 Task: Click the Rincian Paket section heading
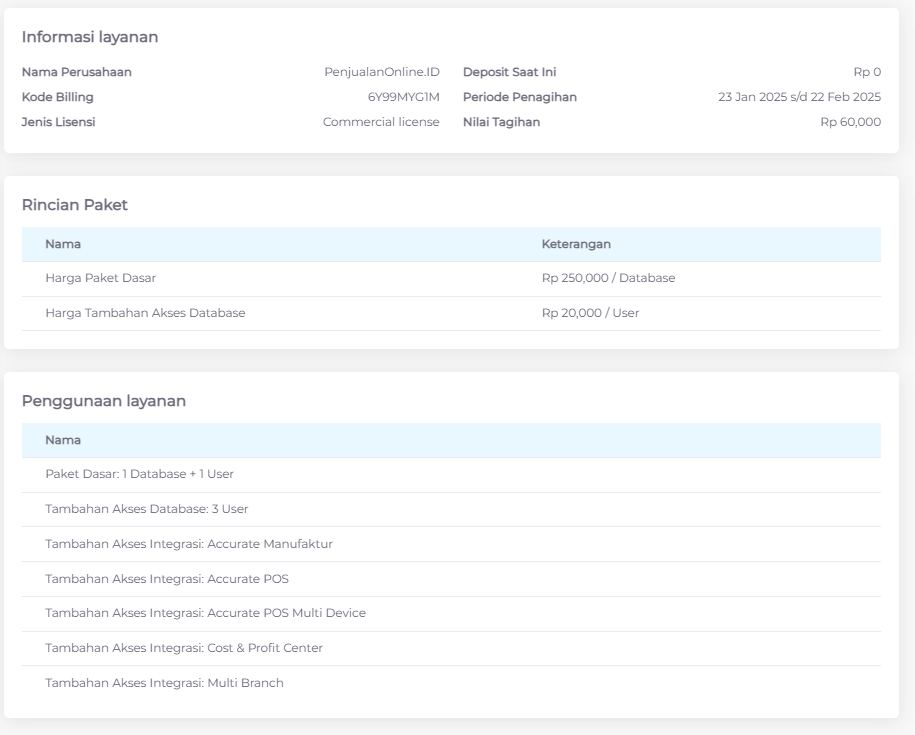point(75,205)
